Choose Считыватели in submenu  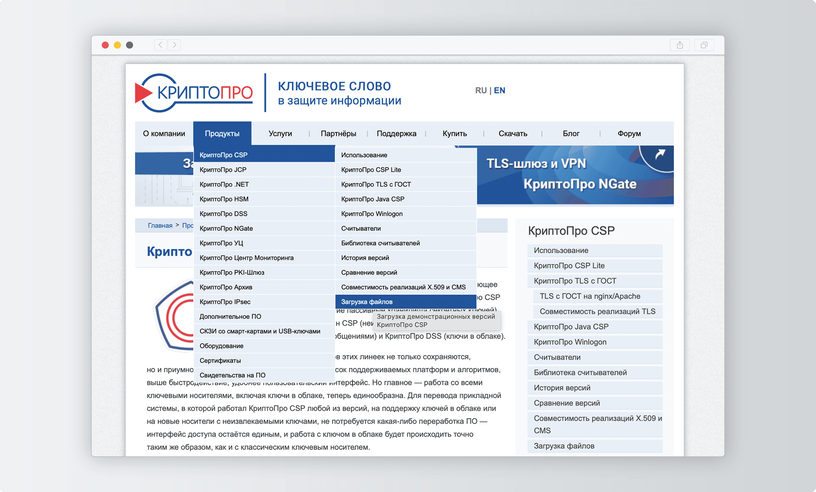[406, 228]
